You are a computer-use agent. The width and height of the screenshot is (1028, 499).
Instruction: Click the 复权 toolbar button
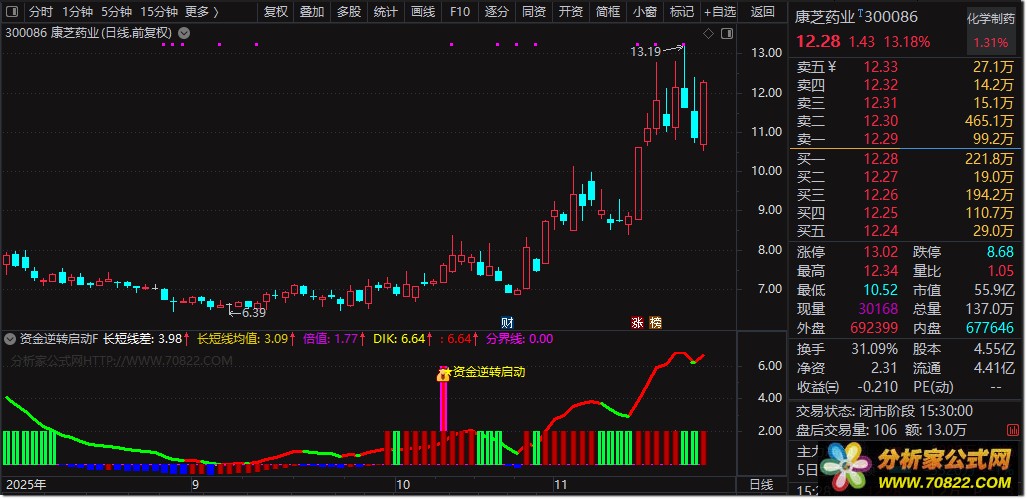click(275, 12)
